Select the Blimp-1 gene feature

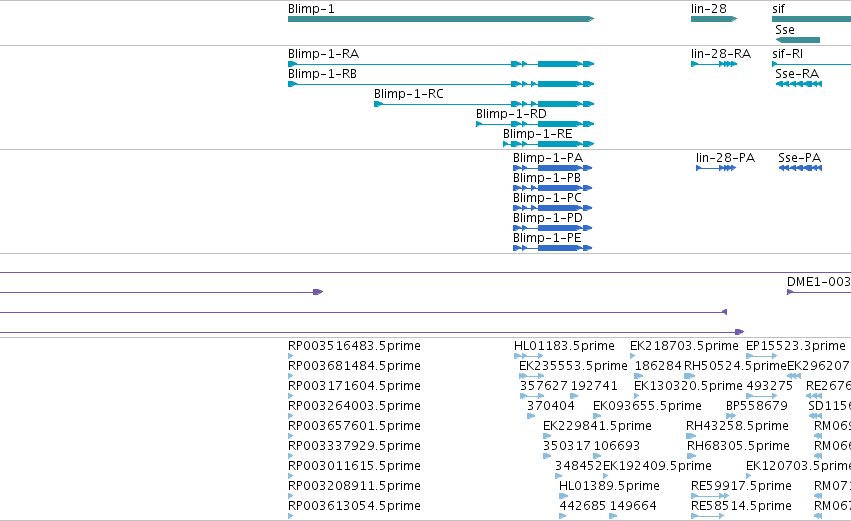click(441, 19)
